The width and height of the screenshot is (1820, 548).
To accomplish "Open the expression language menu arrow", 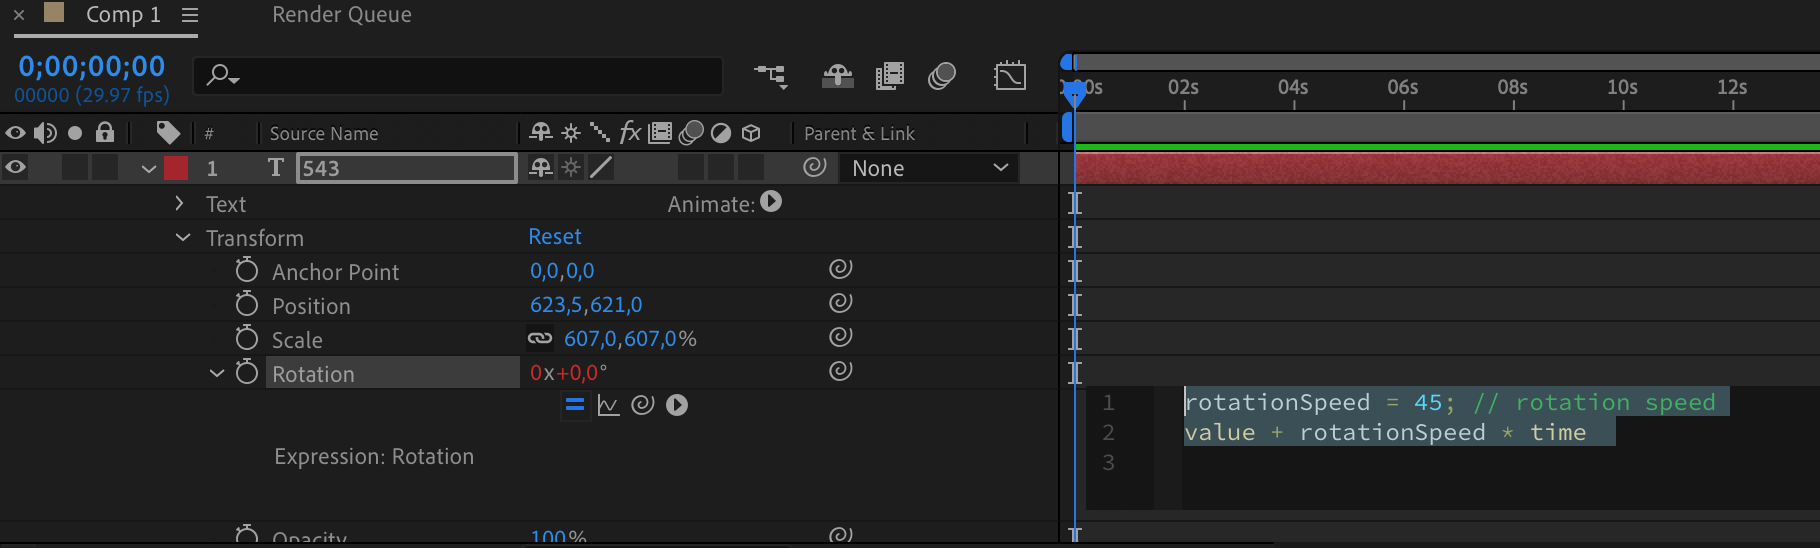I will point(677,405).
